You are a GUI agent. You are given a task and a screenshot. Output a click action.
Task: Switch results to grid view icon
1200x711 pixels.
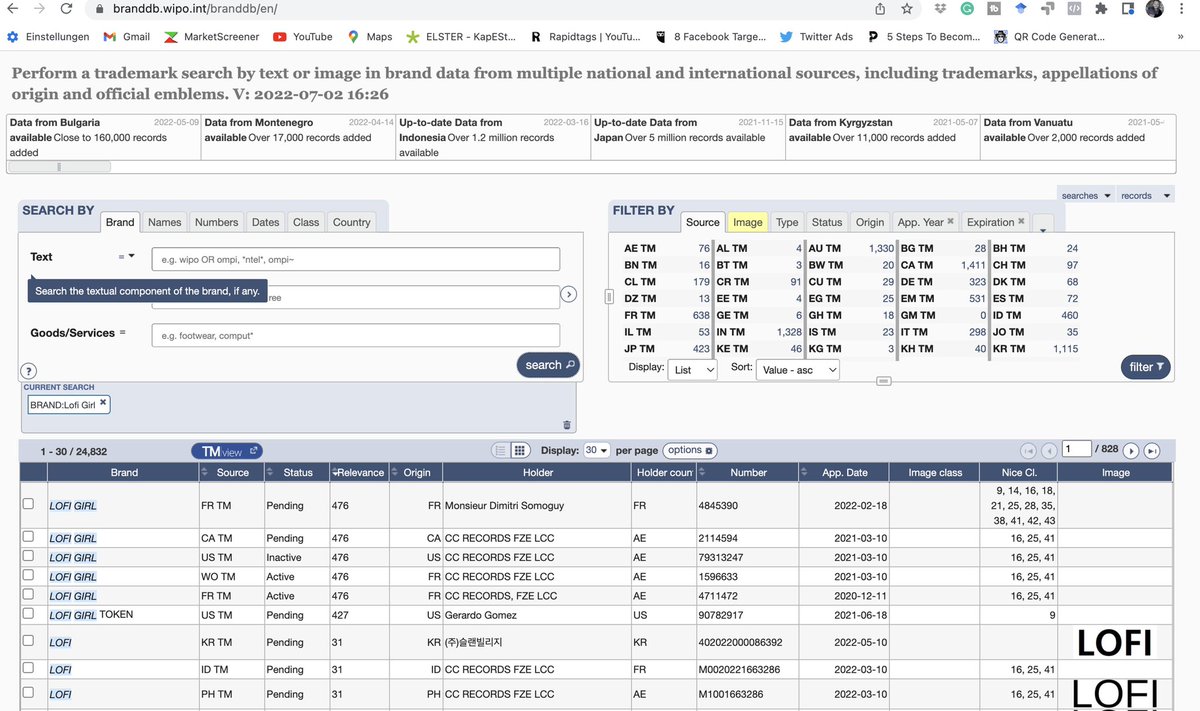point(520,450)
